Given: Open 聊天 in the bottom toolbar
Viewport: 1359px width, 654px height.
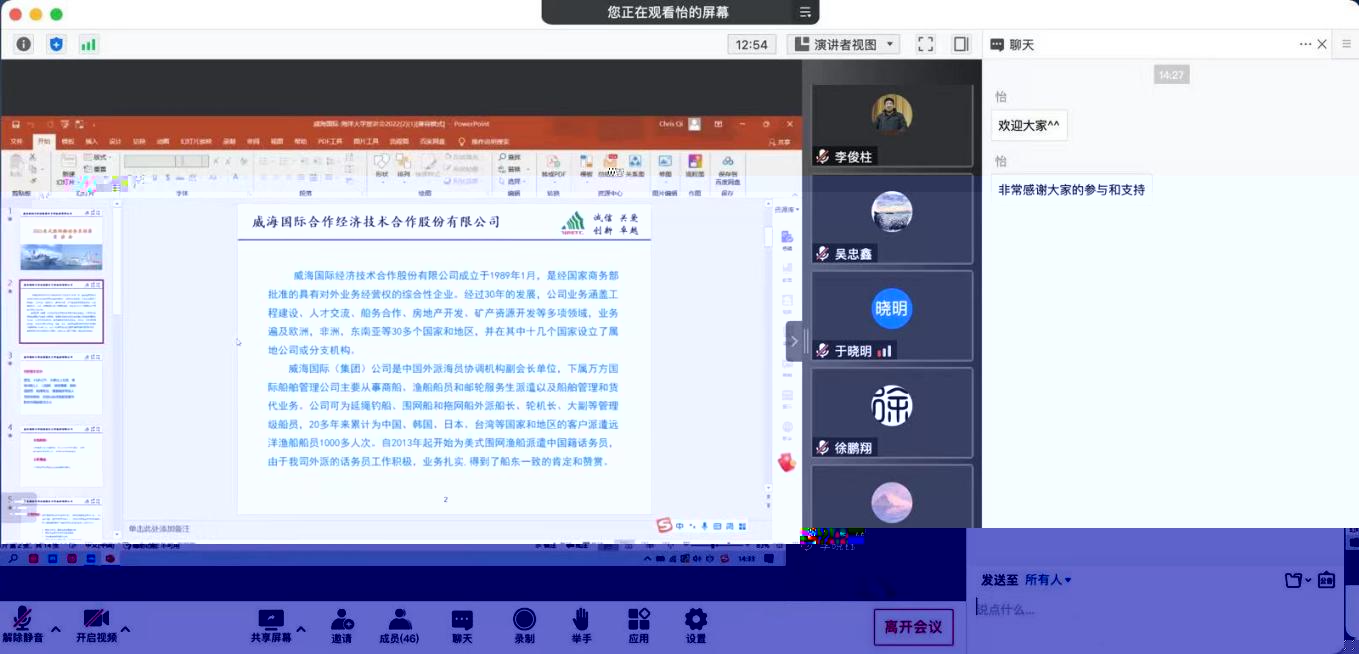Looking at the screenshot, I should pyautogui.click(x=462, y=626).
